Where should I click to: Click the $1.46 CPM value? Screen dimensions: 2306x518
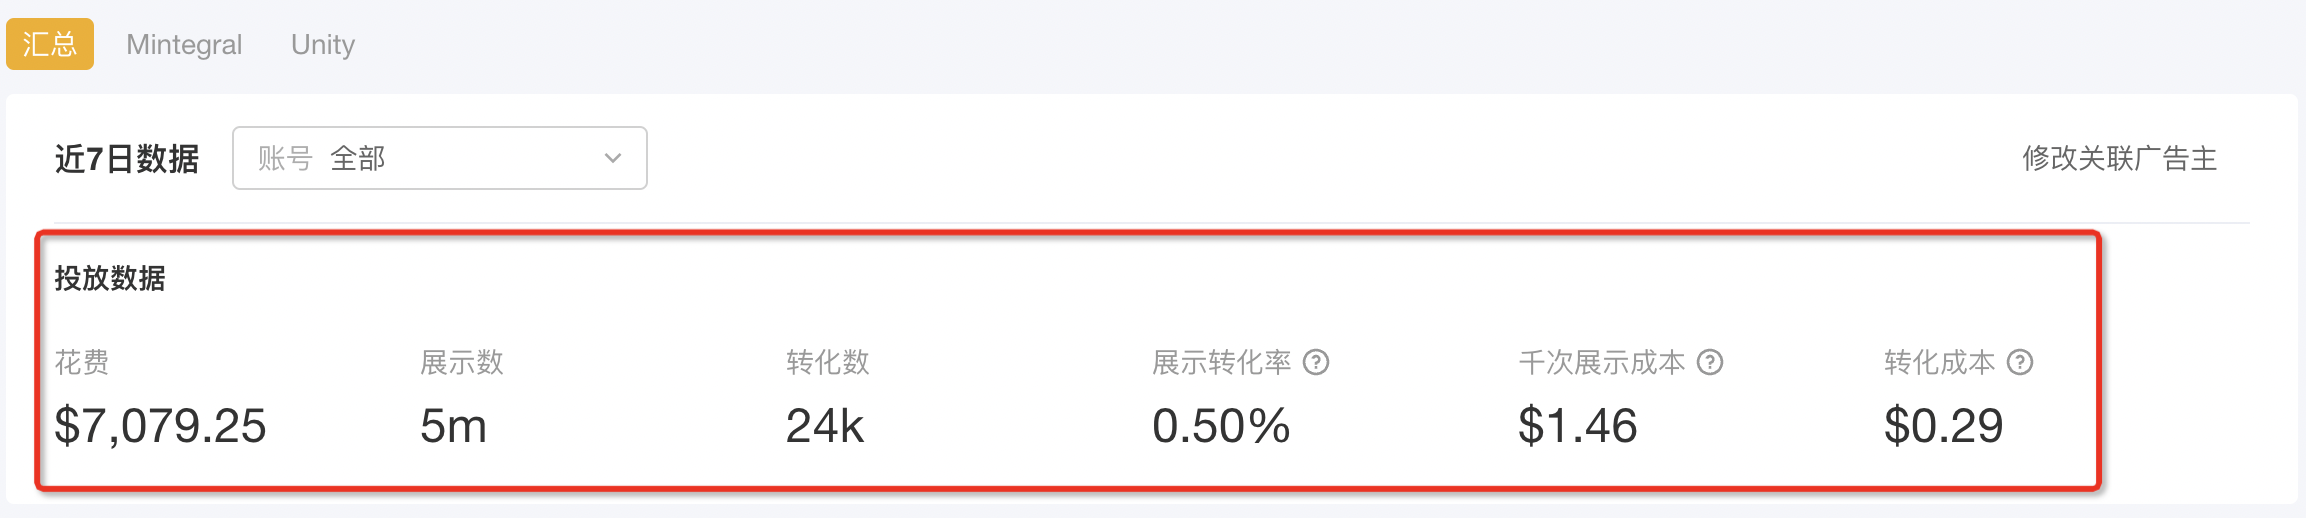point(1577,426)
